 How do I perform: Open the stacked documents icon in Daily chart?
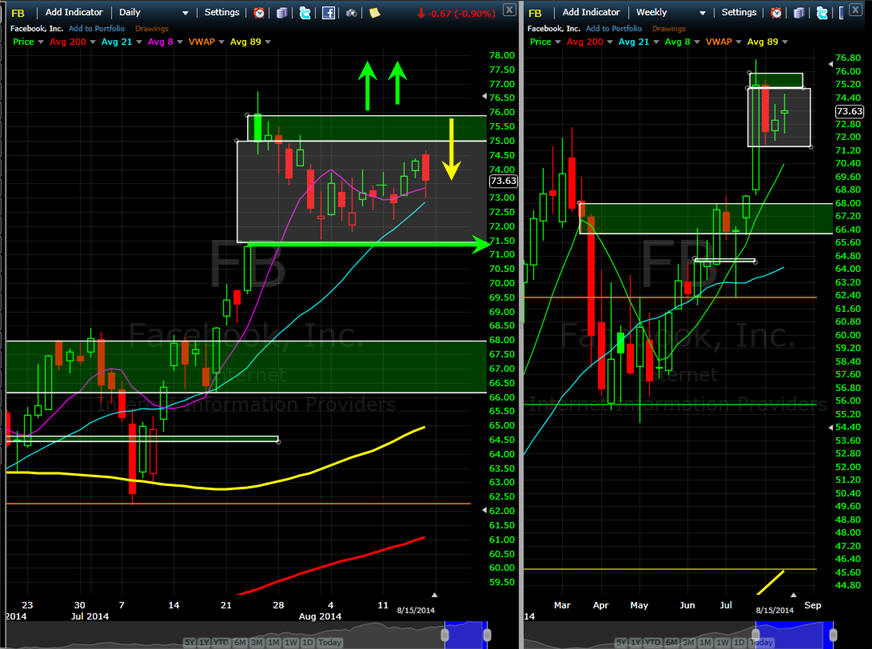[x=282, y=12]
